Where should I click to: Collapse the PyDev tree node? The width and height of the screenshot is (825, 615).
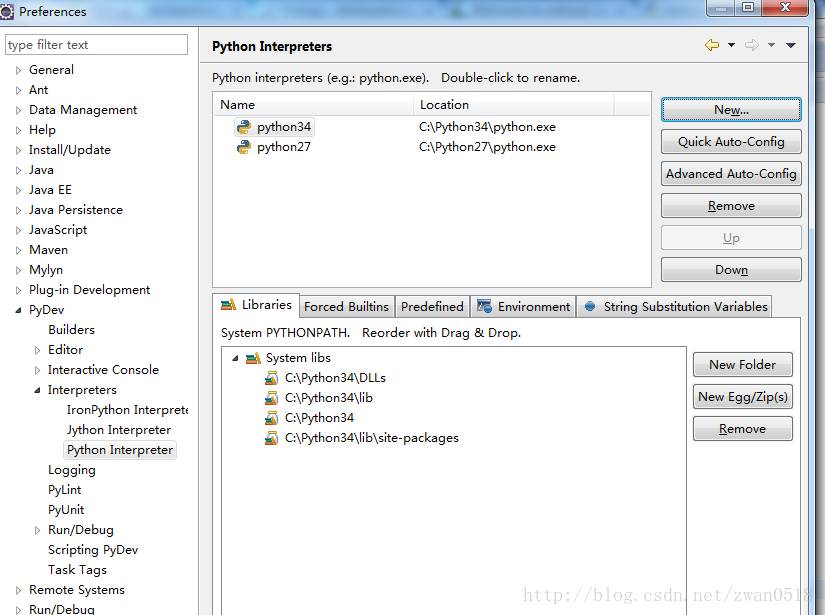(x=18, y=310)
